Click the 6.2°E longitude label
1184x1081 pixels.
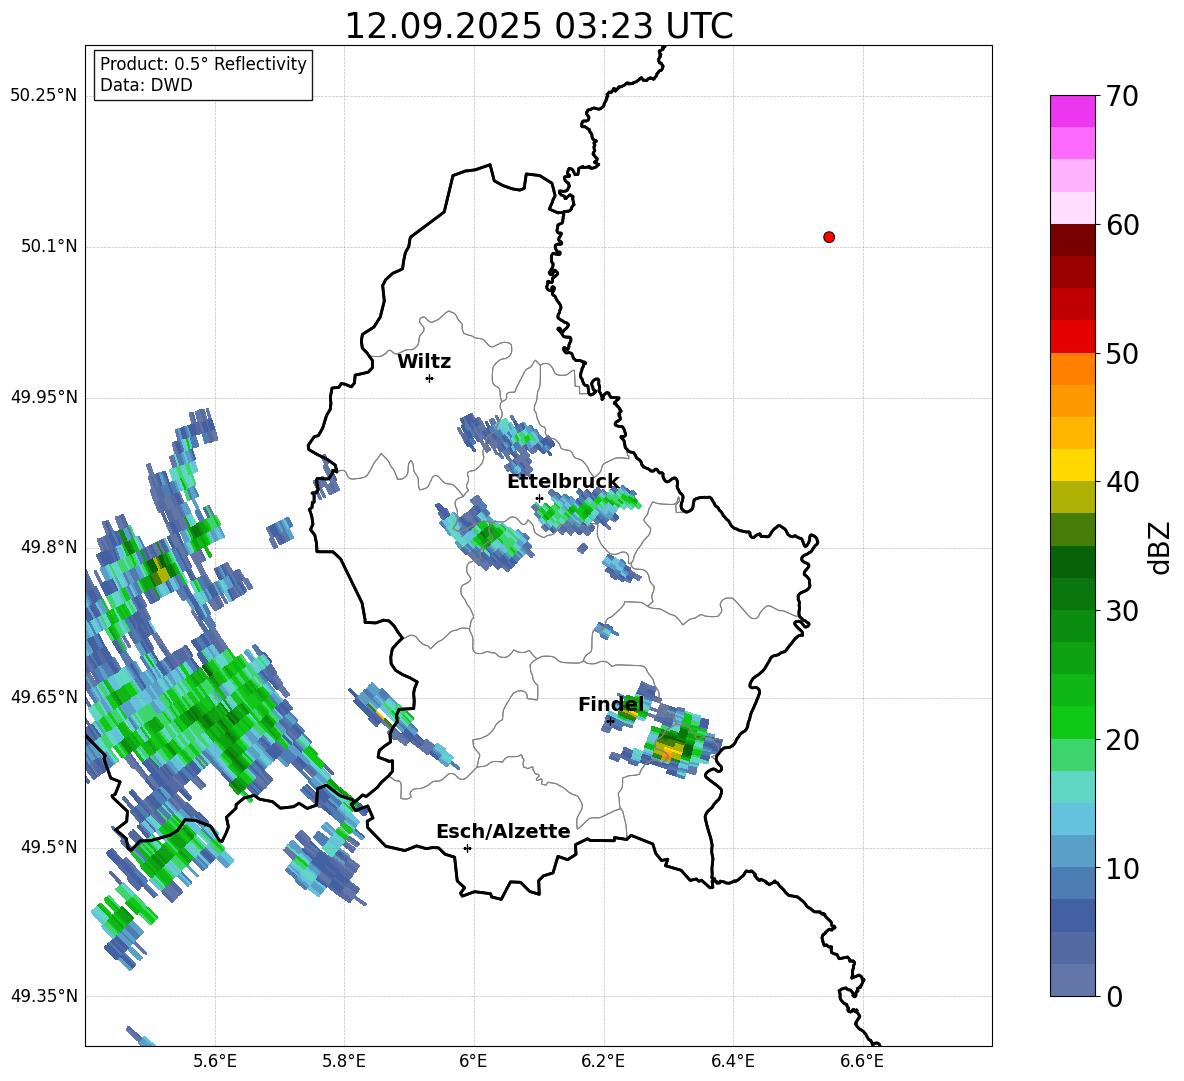tap(603, 1061)
